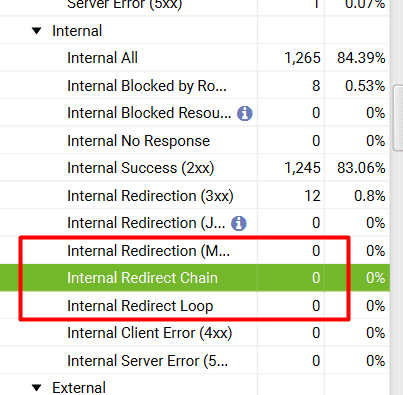Select the highlighted Internal Redirect Chain row
Viewport: 403px width, 395px height.
195,278
